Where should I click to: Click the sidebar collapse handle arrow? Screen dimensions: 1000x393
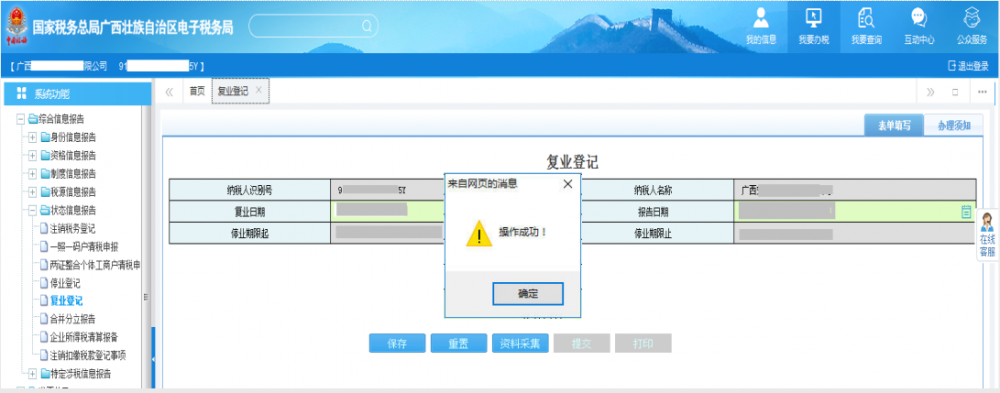[154, 359]
